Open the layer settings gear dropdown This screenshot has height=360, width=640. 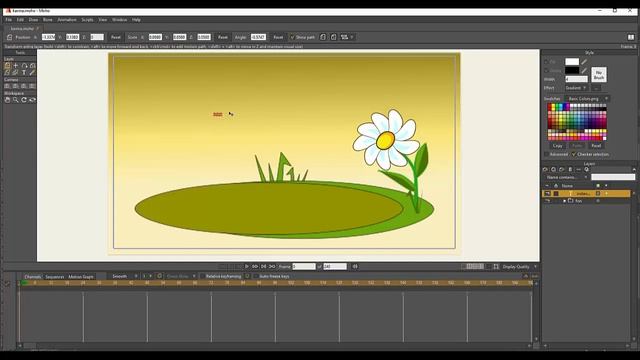(x=587, y=169)
